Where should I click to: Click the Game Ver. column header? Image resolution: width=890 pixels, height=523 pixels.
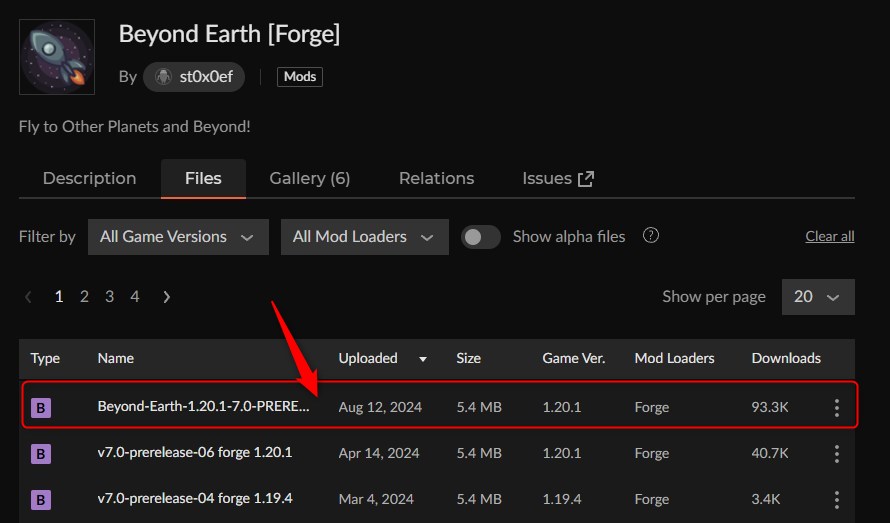[x=574, y=358]
